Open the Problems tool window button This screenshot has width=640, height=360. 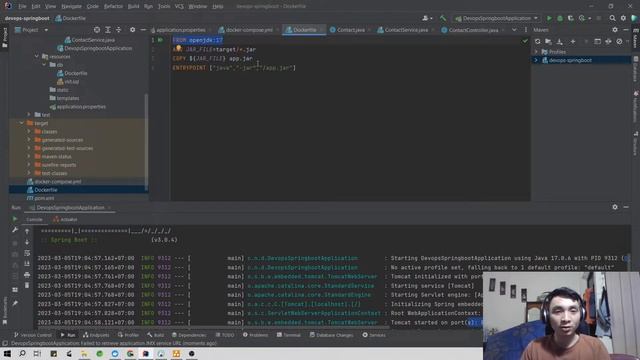[256, 335]
